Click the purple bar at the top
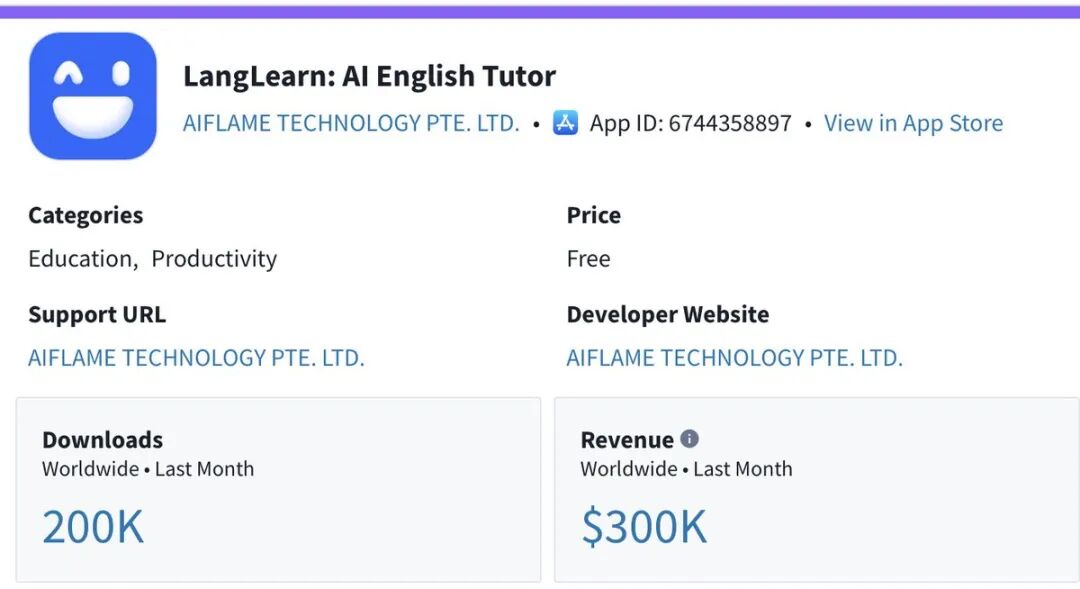Viewport: 1080px width, 589px height. (540, 5)
